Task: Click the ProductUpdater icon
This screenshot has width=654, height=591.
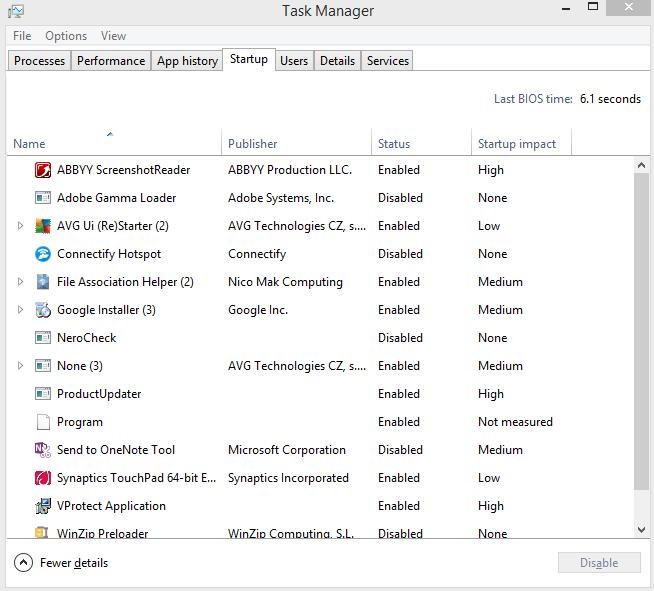Action: coord(43,394)
